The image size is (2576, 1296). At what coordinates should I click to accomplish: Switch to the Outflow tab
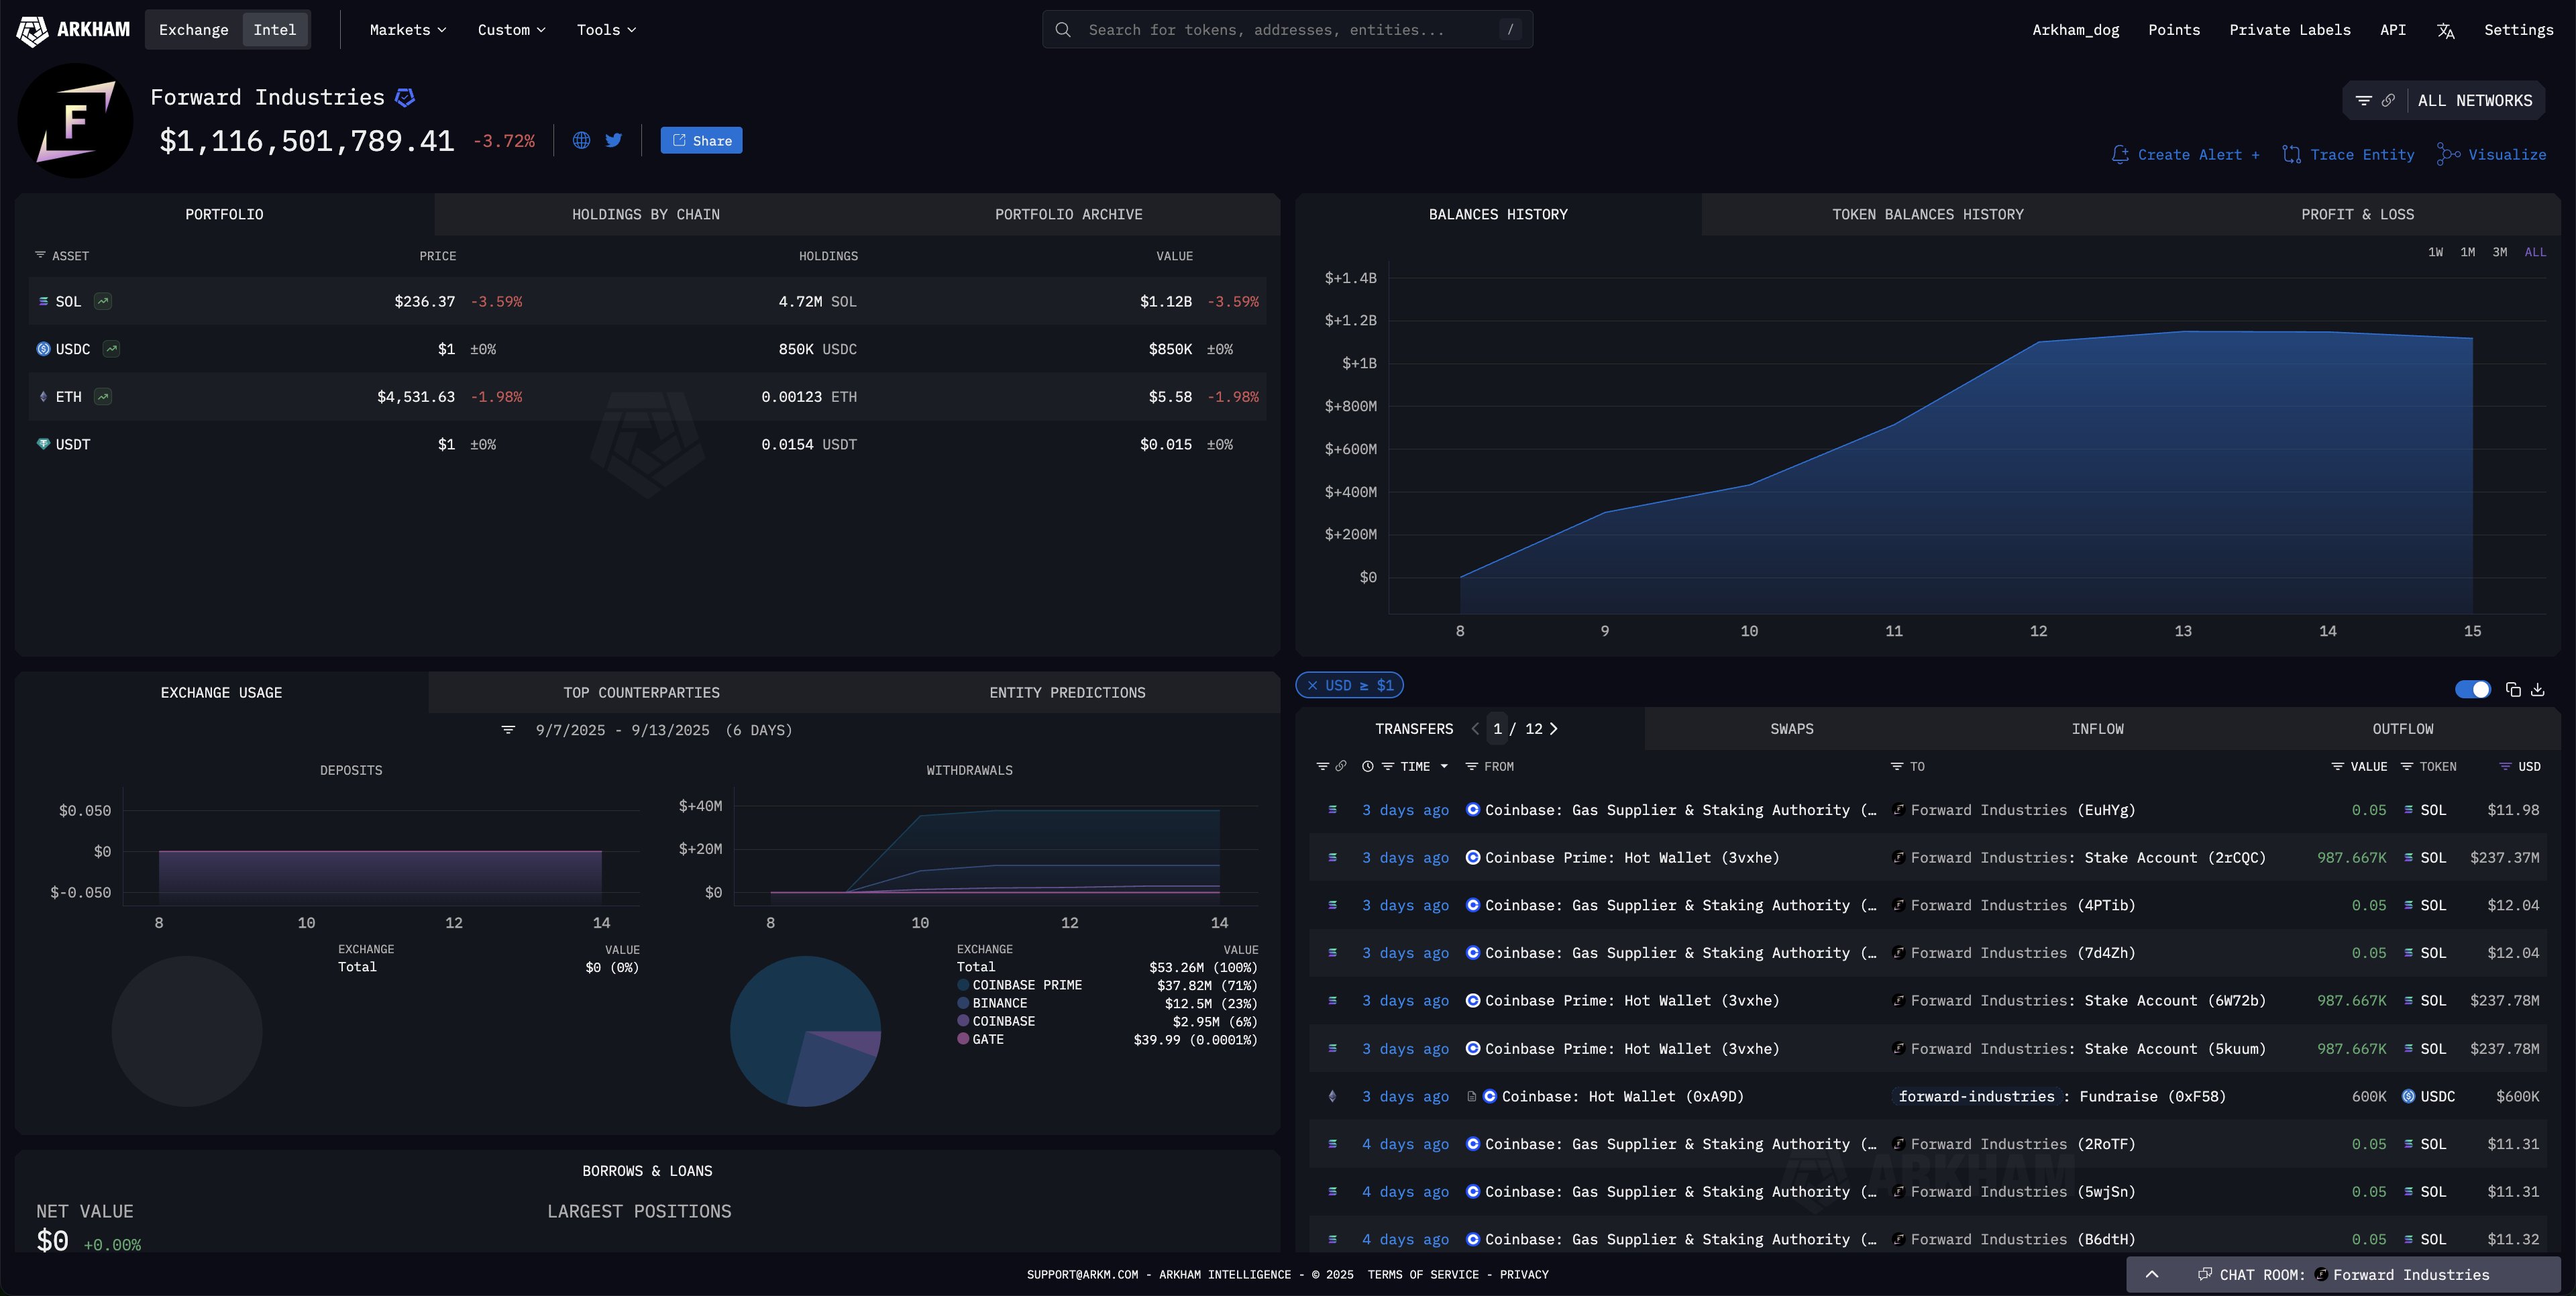coord(2403,729)
